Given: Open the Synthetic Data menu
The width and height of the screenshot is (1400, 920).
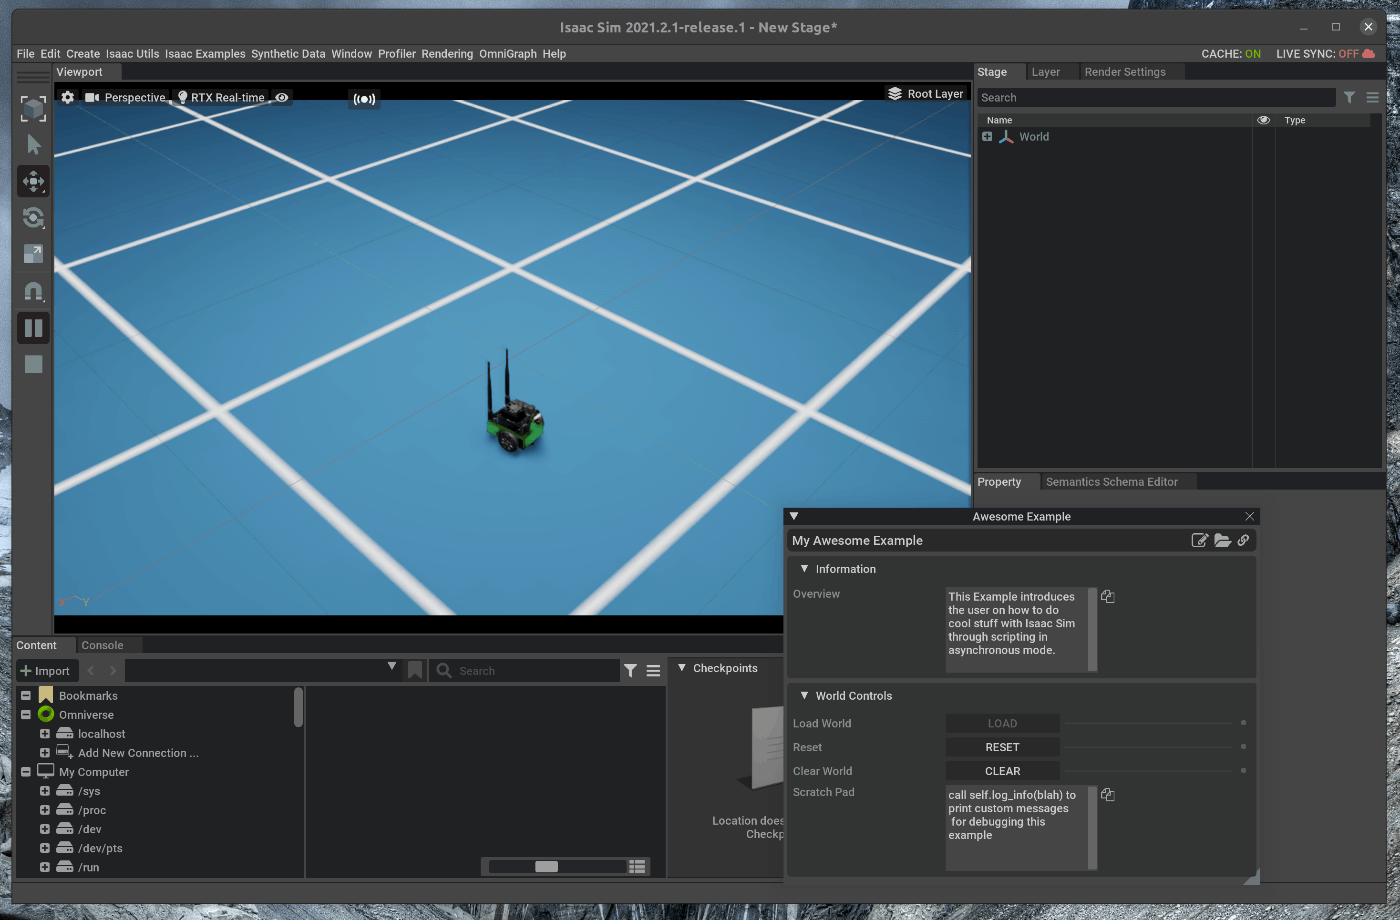Looking at the screenshot, I should [288, 54].
